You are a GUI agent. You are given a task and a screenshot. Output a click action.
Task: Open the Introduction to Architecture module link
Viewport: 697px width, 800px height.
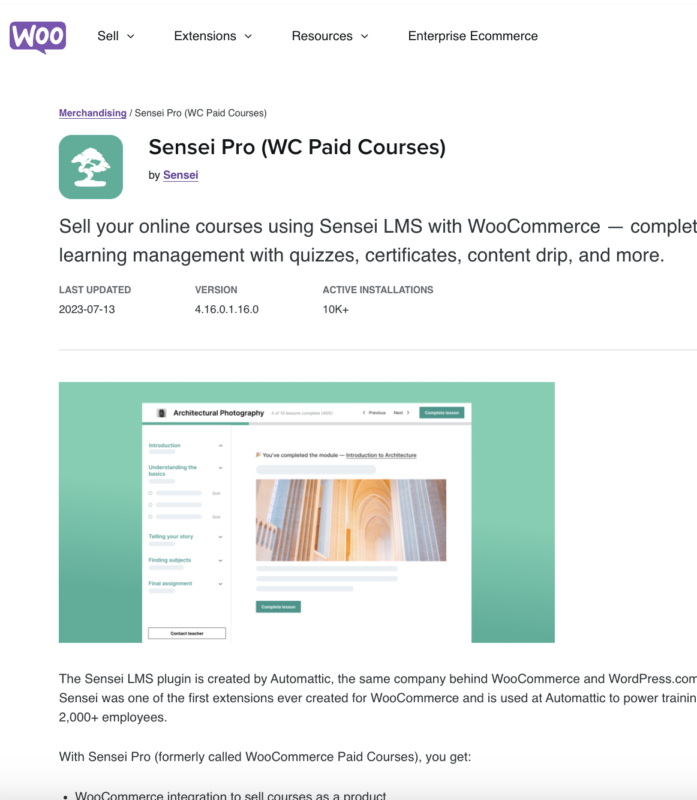tap(381, 453)
